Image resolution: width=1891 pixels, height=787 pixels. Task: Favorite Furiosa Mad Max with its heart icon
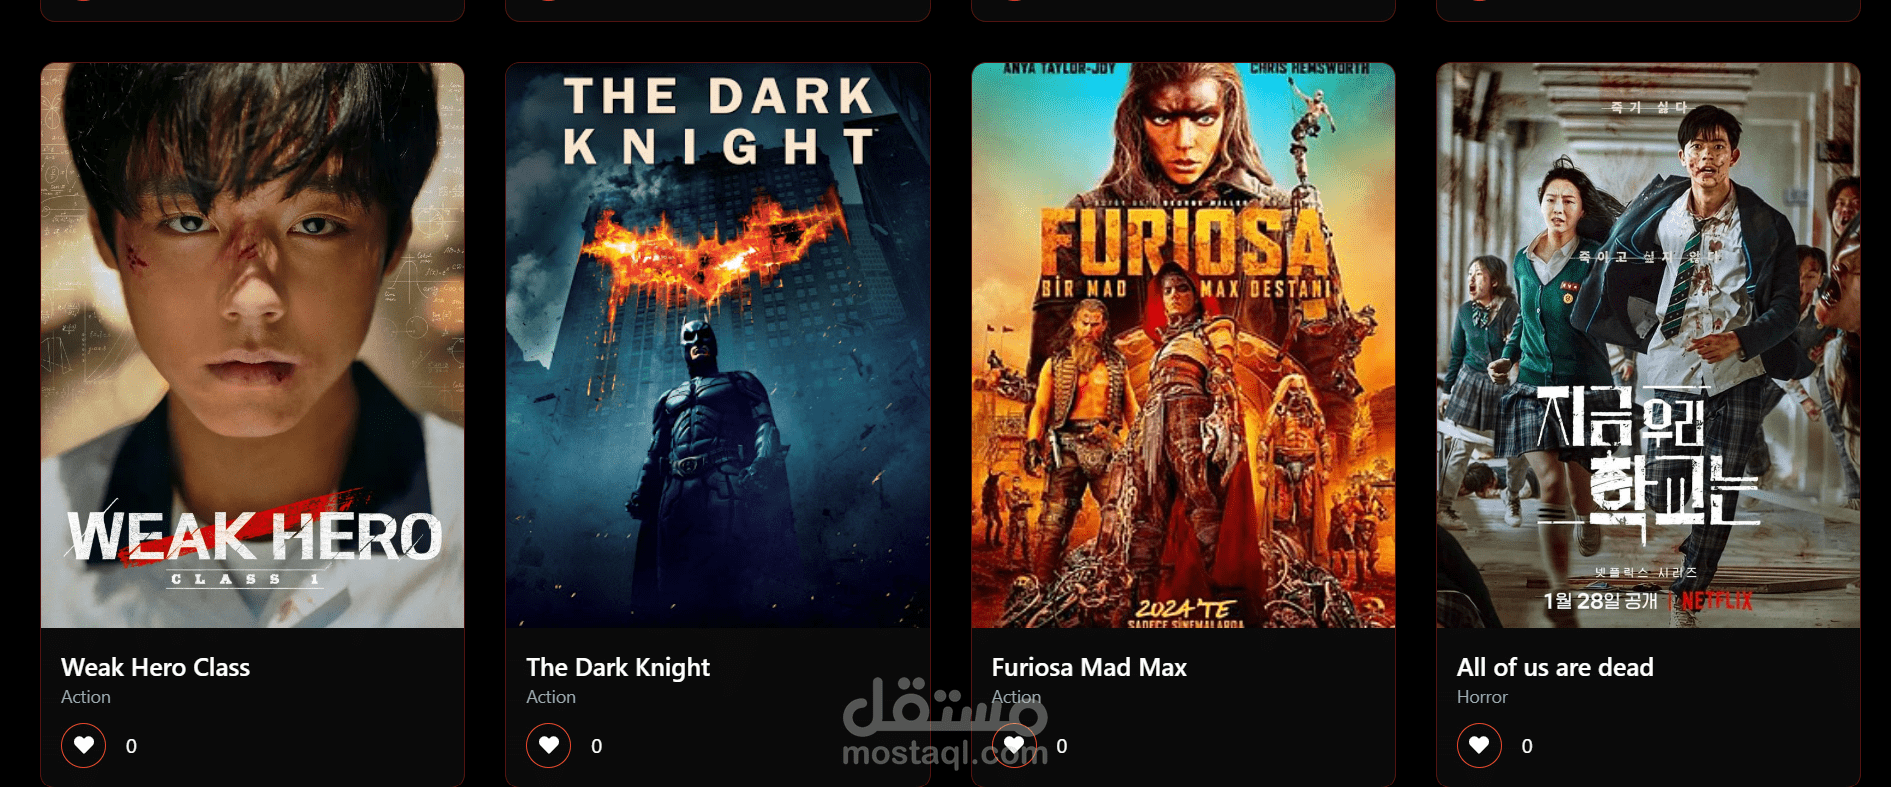tap(1014, 745)
